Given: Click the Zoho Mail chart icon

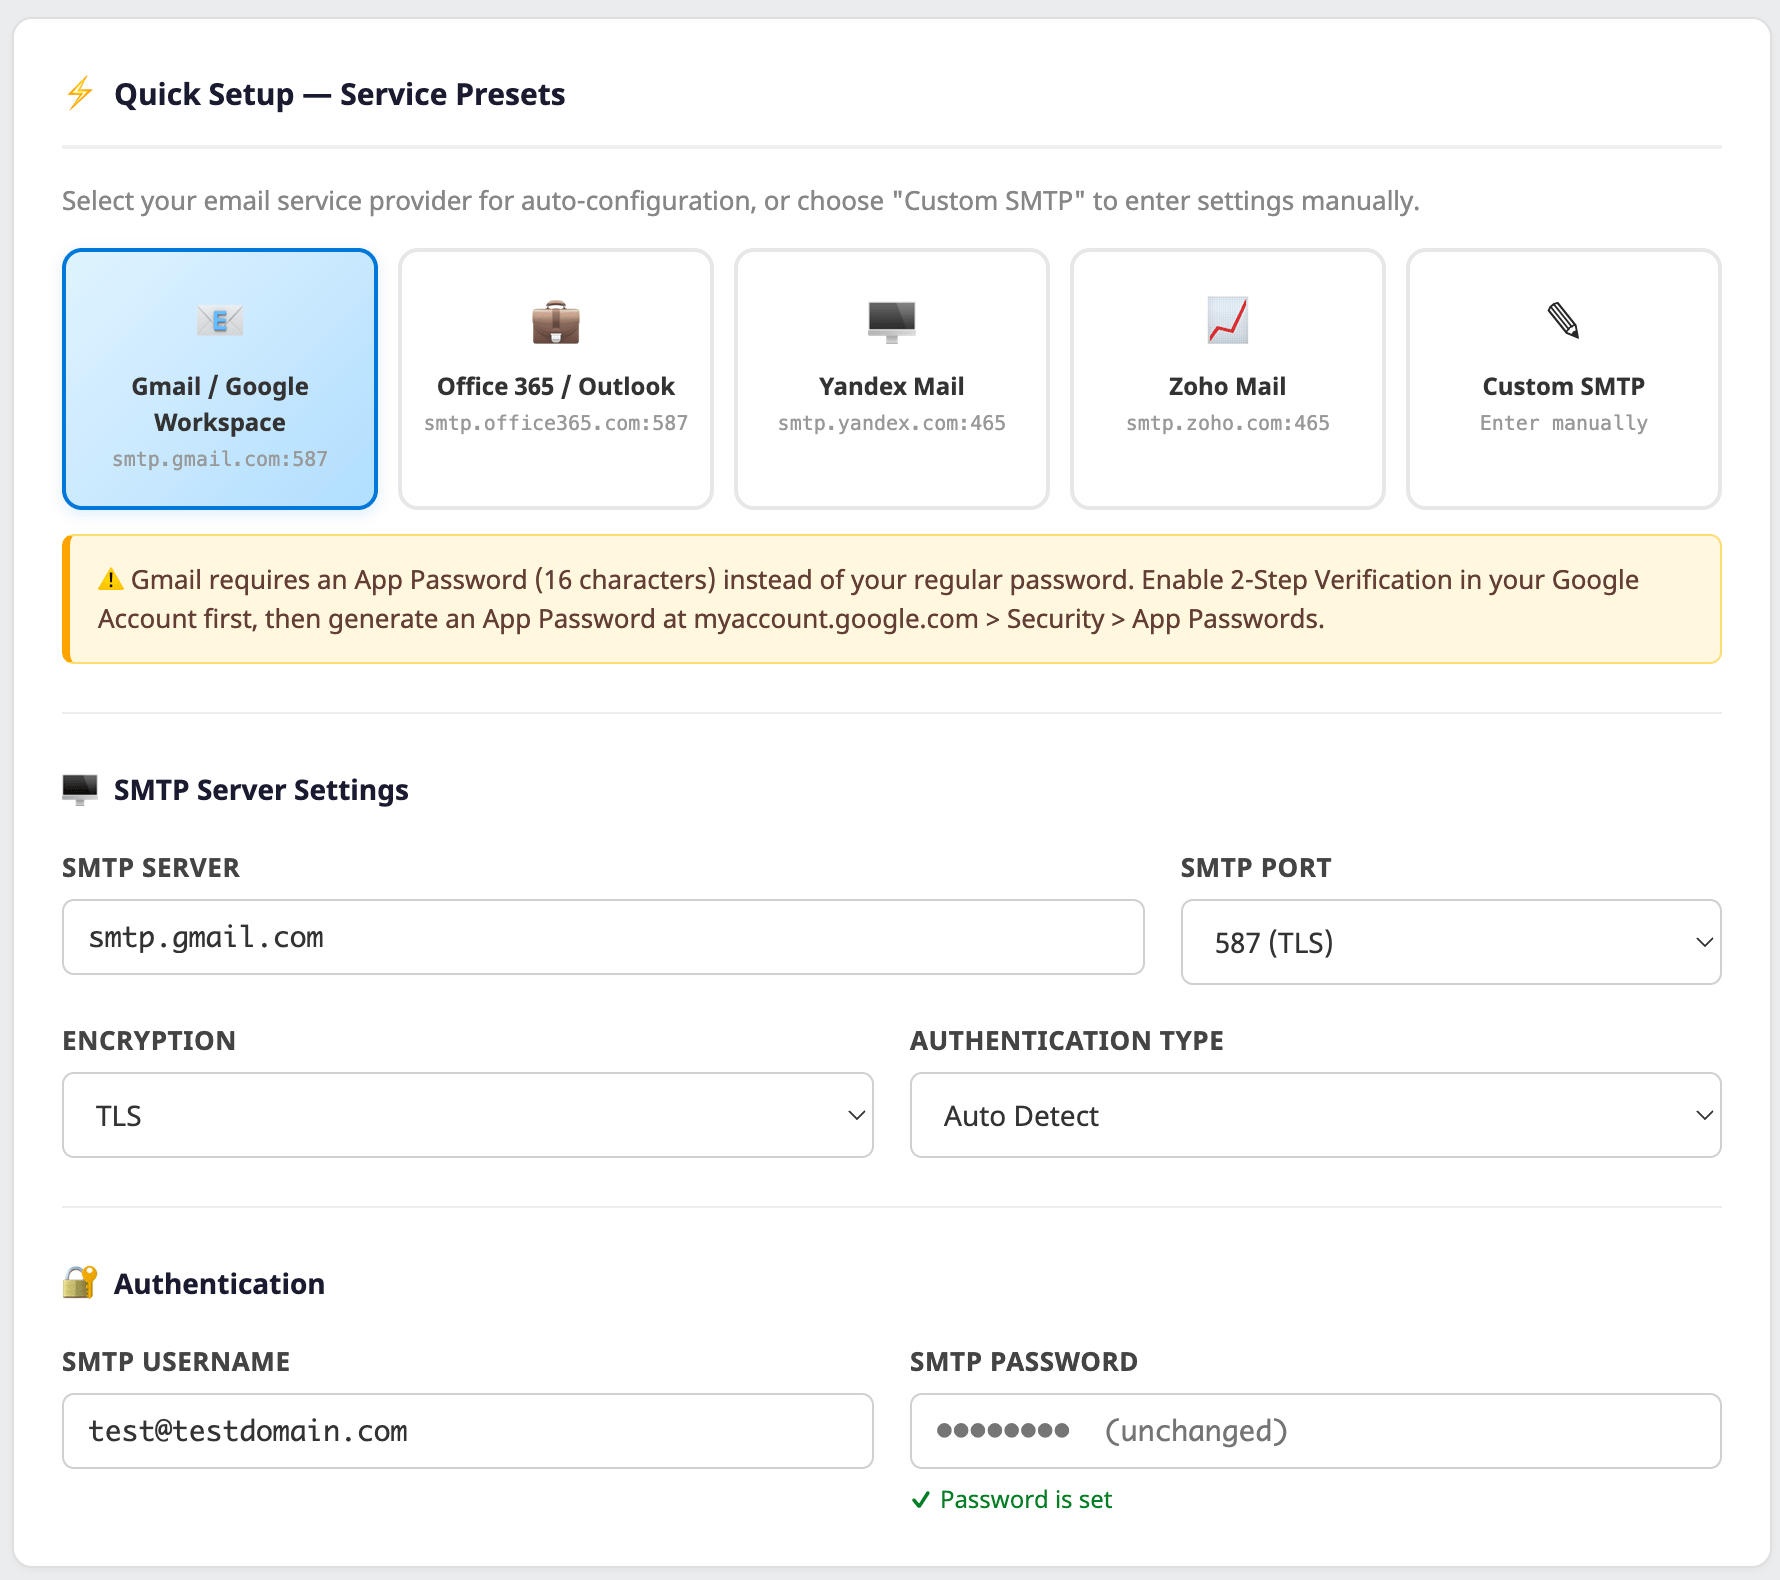Looking at the screenshot, I should tap(1228, 321).
